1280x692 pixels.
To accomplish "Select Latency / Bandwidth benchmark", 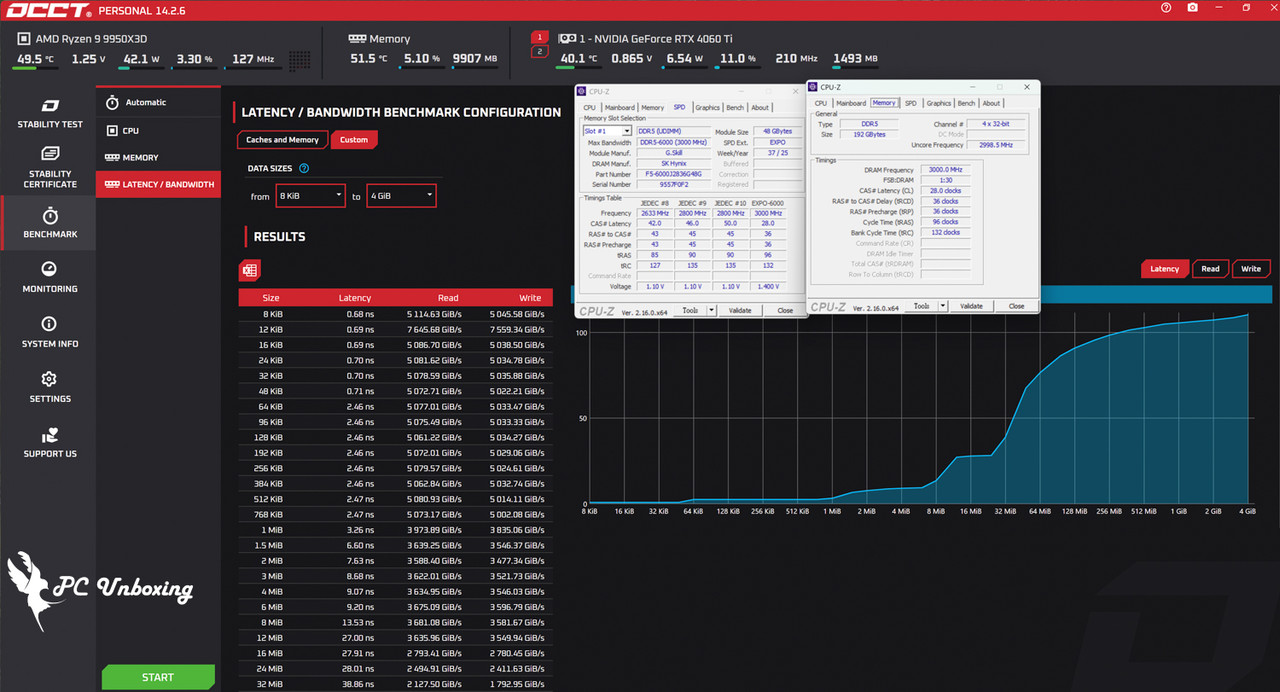I will point(158,184).
